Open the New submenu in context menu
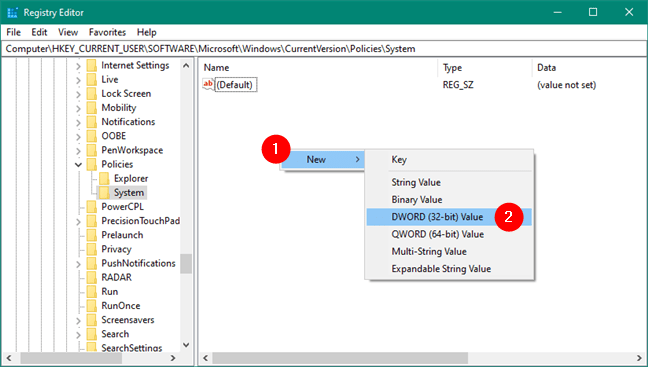 (x=323, y=160)
